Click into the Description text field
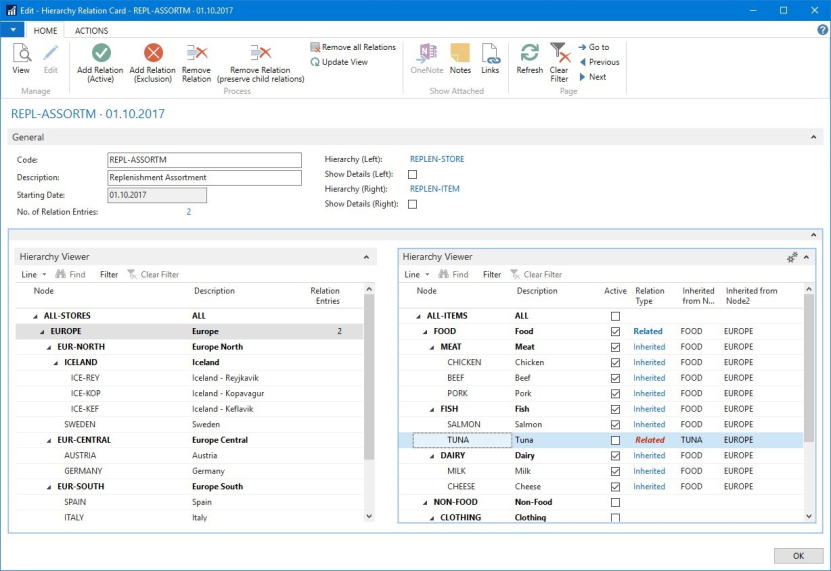Viewport: 831px width, 571px height. coord(204,178)
